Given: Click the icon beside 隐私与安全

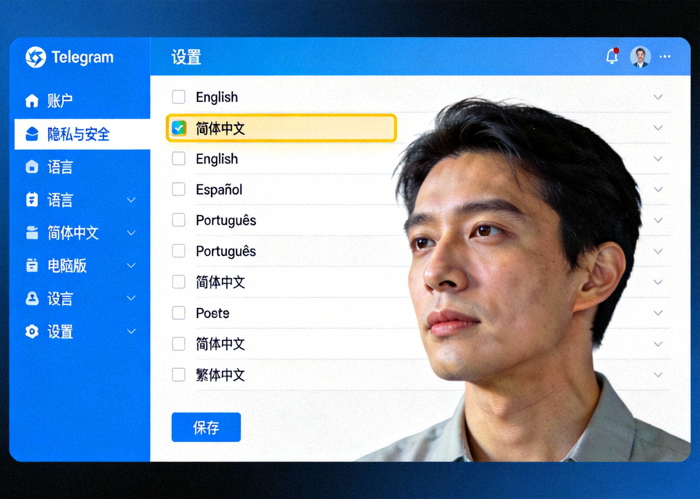Looking at the screenshot, I should [x=32, y=134].
